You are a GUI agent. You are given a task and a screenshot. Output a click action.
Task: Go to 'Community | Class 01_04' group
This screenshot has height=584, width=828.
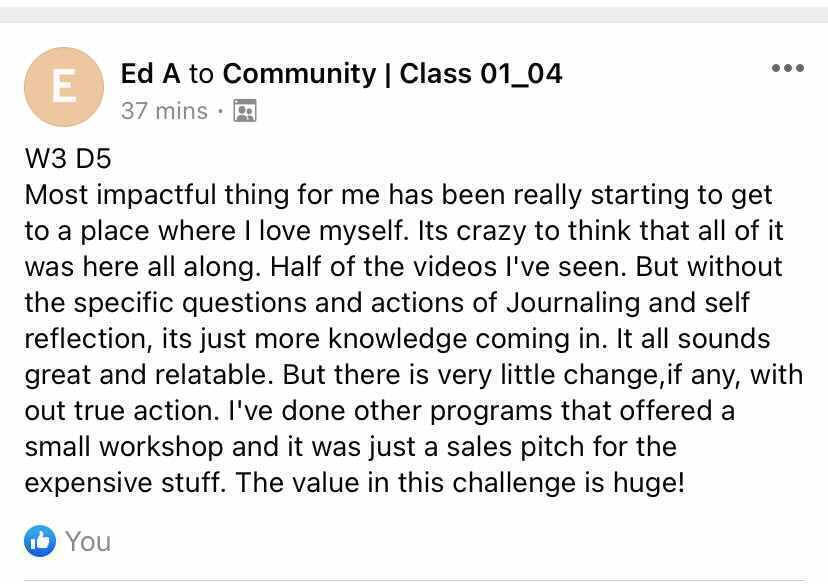tap(392, 73)
